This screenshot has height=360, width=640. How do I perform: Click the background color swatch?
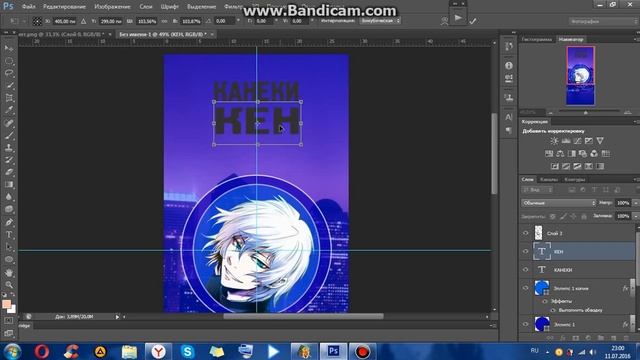(12, 309)
